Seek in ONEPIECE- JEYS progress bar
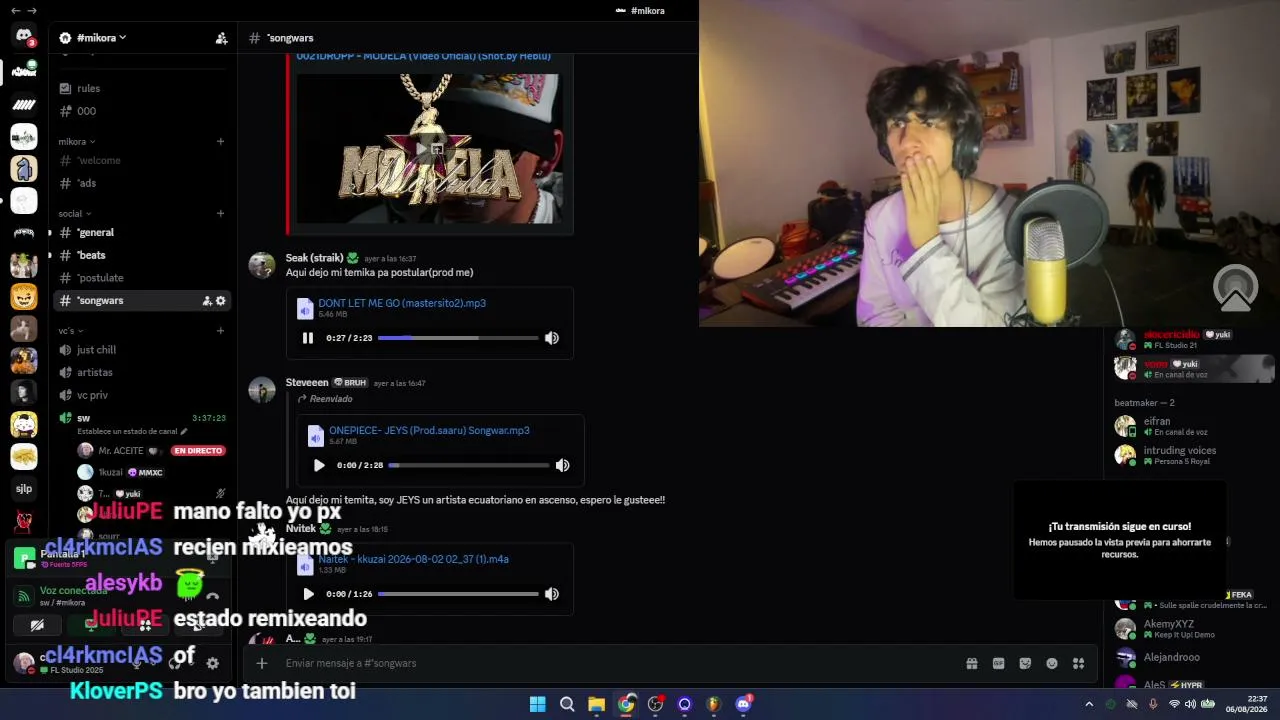The height and width of the screenshot is (720, 1280). [469, 465]
